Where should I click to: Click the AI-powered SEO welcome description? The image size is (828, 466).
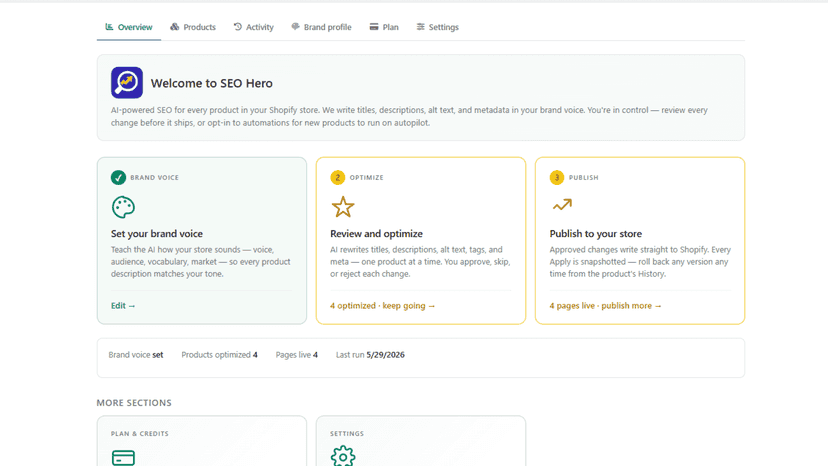pyautogui.click(x=409, y=116)
